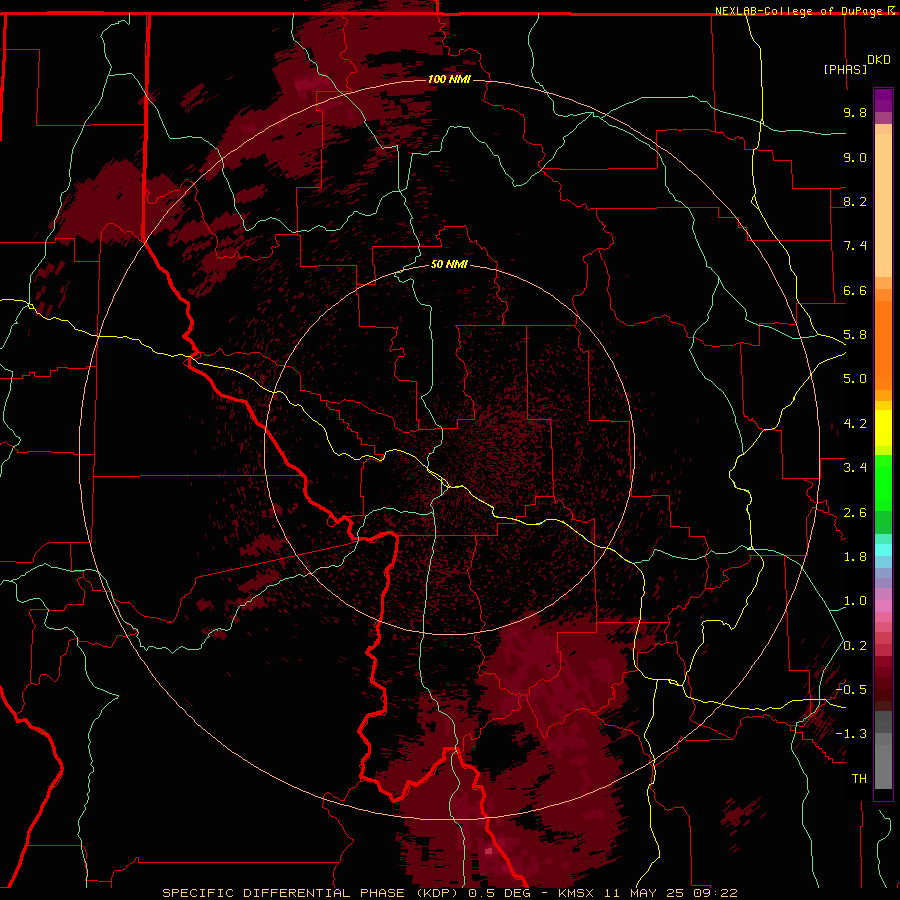
Task: Click the 100 NMI range ring label
Action: [449, 79]
